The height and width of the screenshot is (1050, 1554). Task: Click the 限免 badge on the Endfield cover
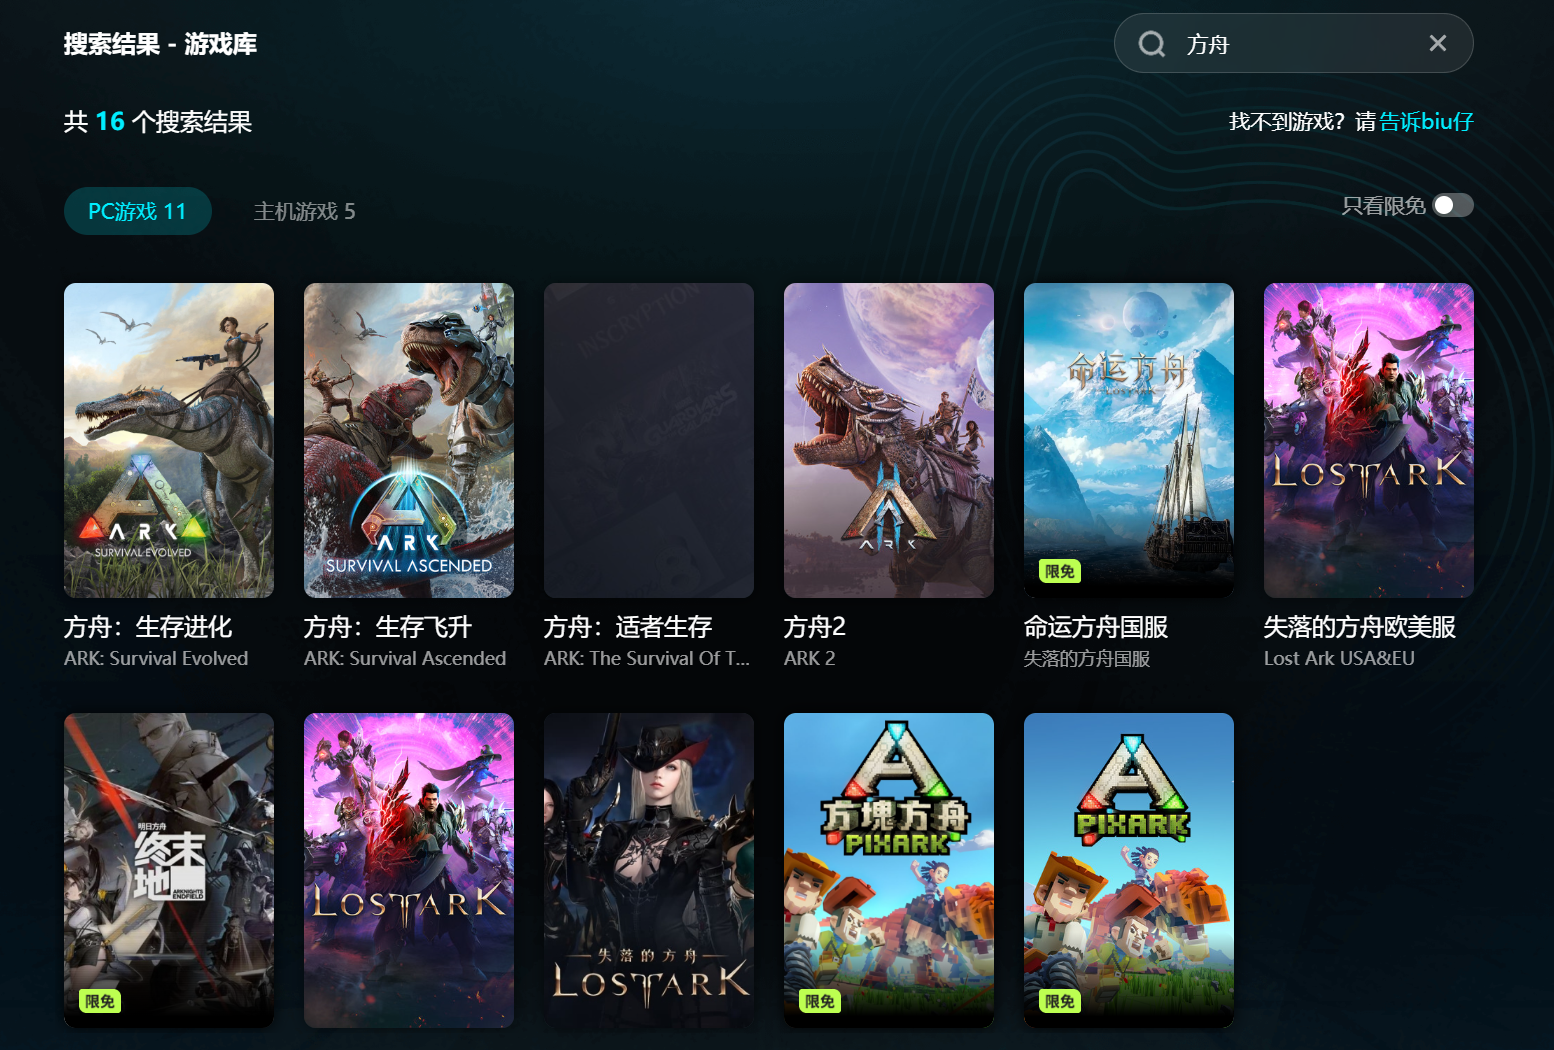pos(100,1001)
